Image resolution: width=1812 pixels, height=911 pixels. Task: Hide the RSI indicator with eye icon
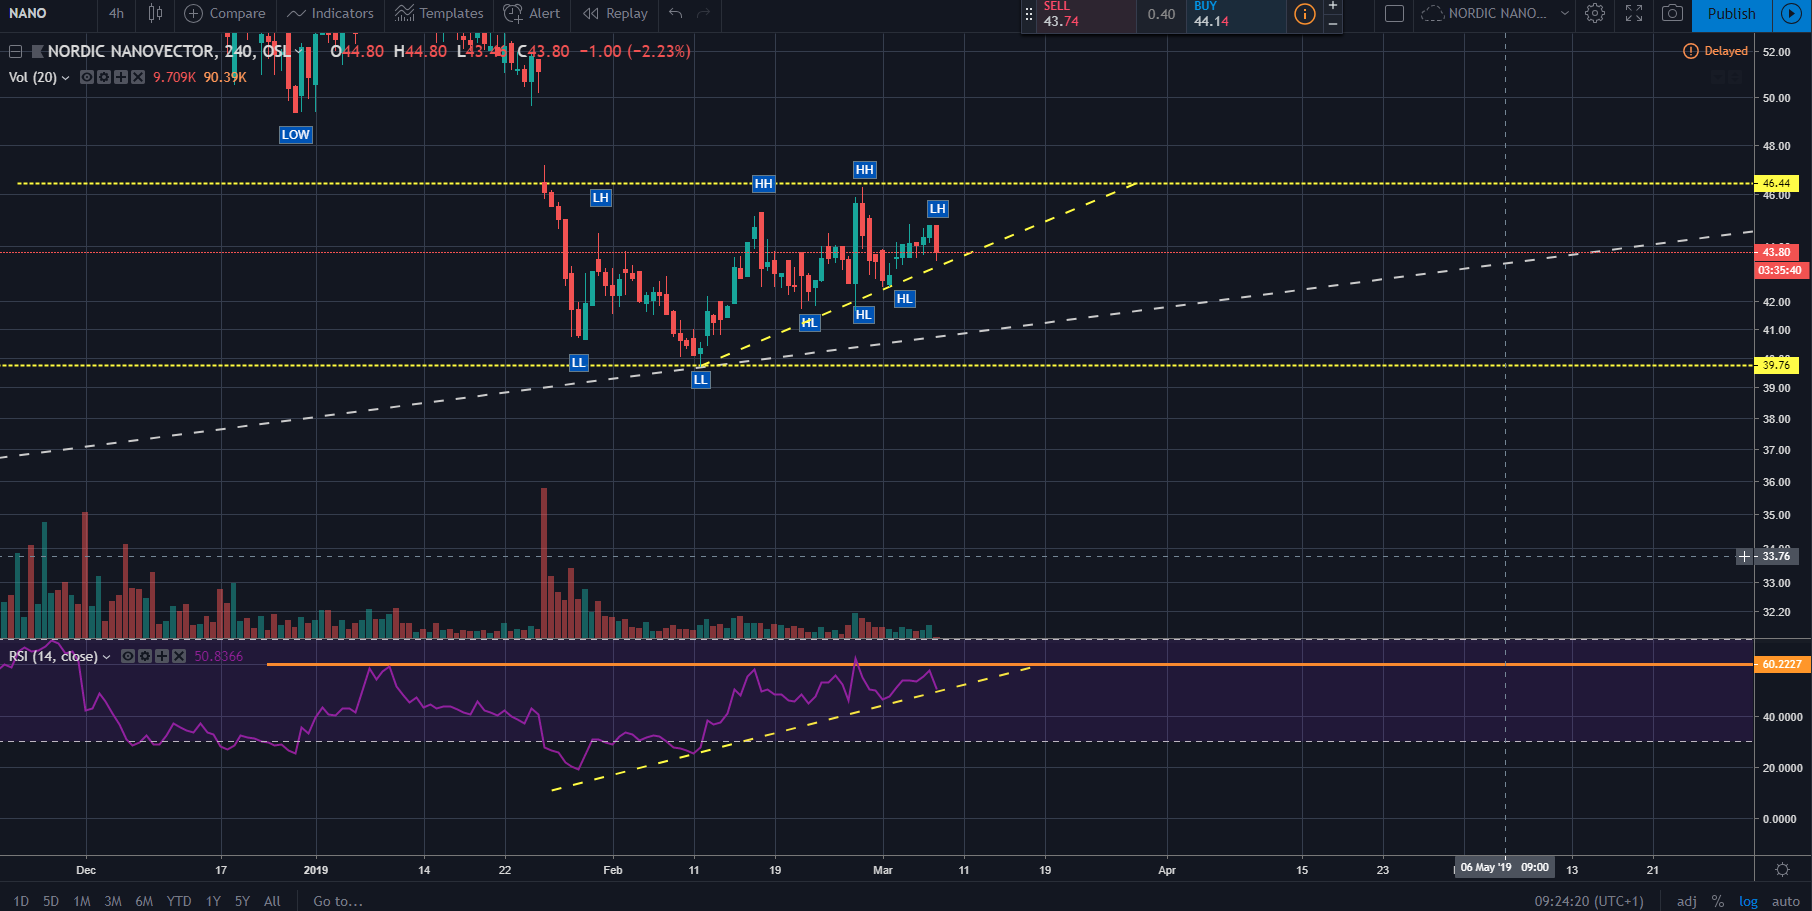128,656
